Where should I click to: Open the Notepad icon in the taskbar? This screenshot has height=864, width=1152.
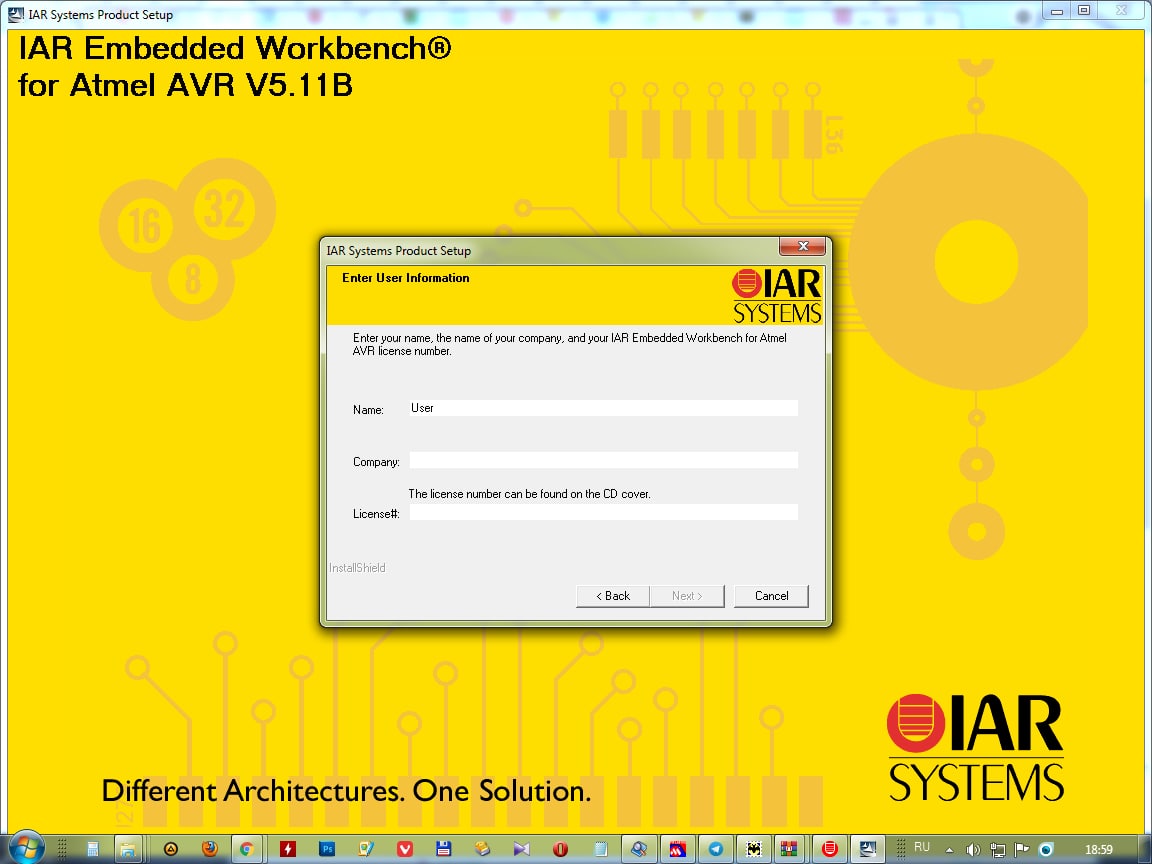click(x=600, y=849)
